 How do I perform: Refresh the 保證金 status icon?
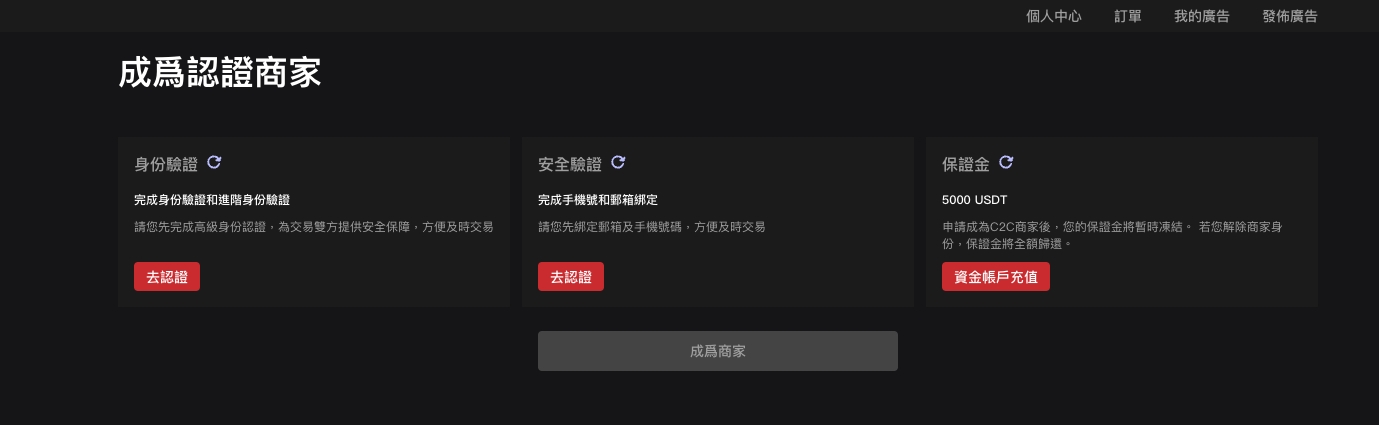1006,162
